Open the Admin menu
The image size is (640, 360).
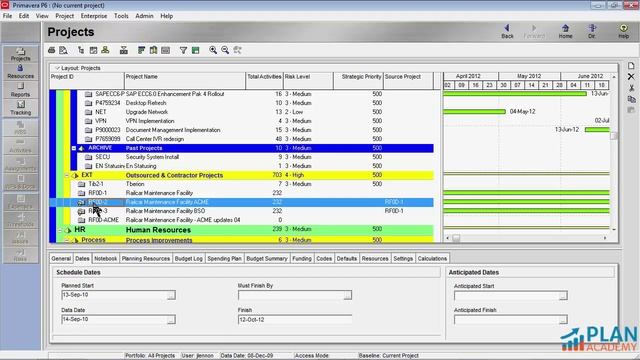pyautogui.click(x=144, y=16)
